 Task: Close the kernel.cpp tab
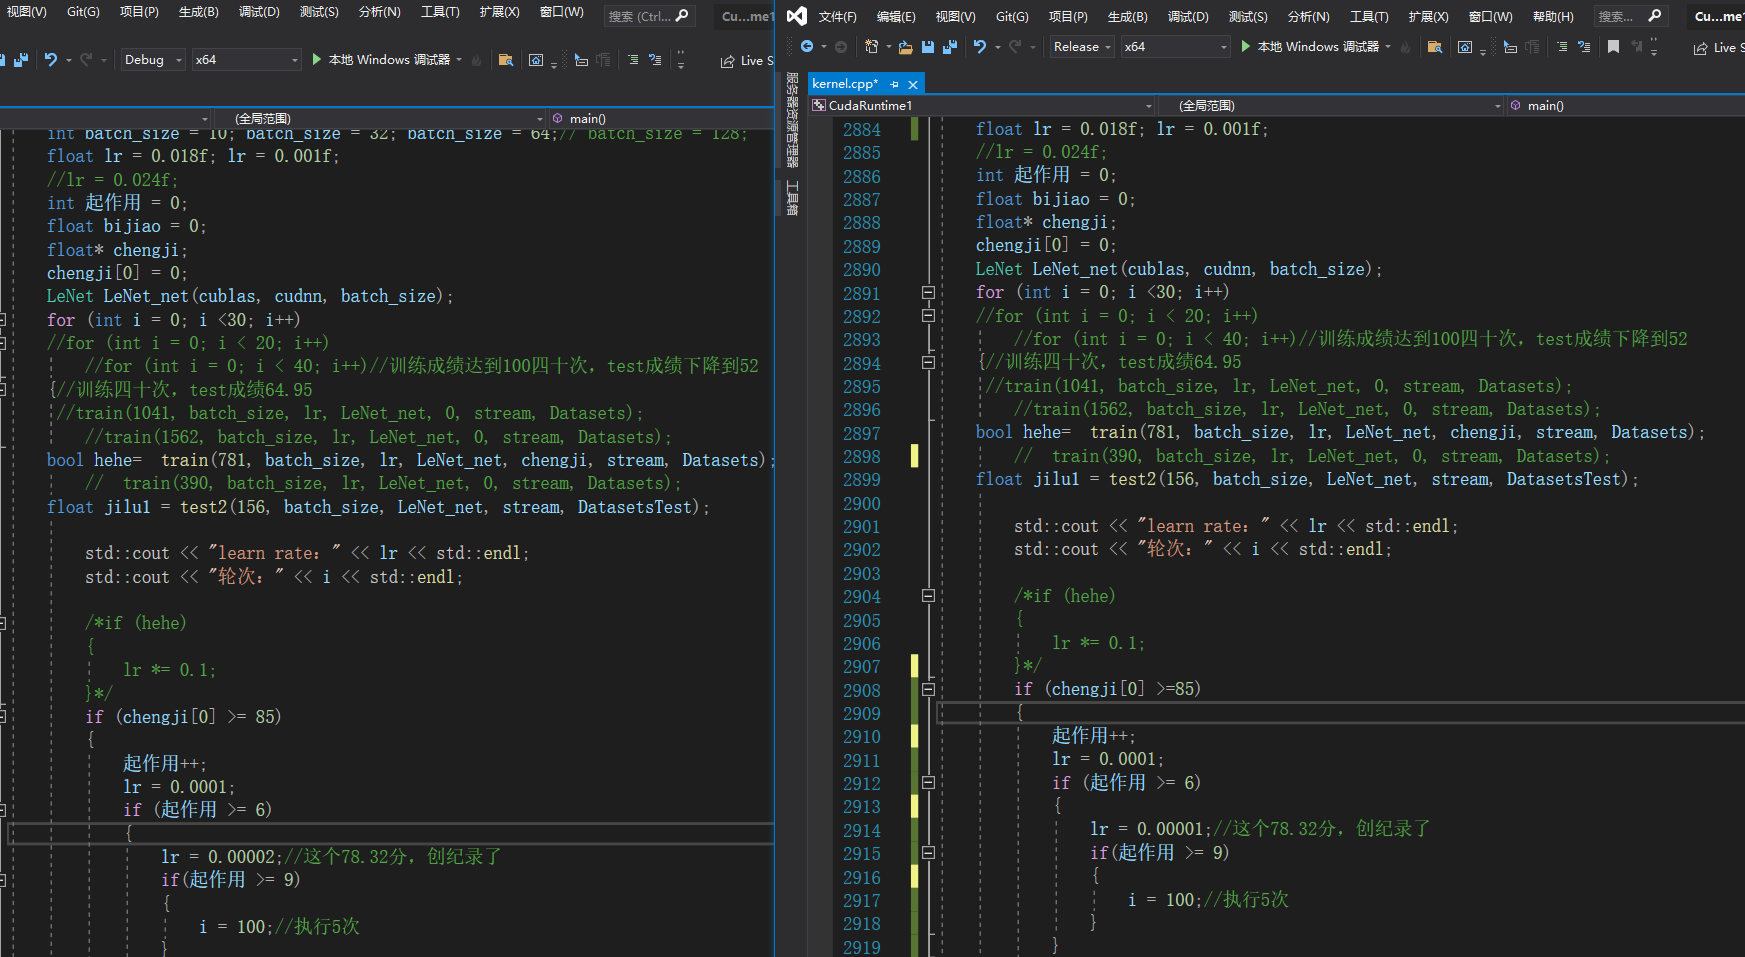[913, 85]
